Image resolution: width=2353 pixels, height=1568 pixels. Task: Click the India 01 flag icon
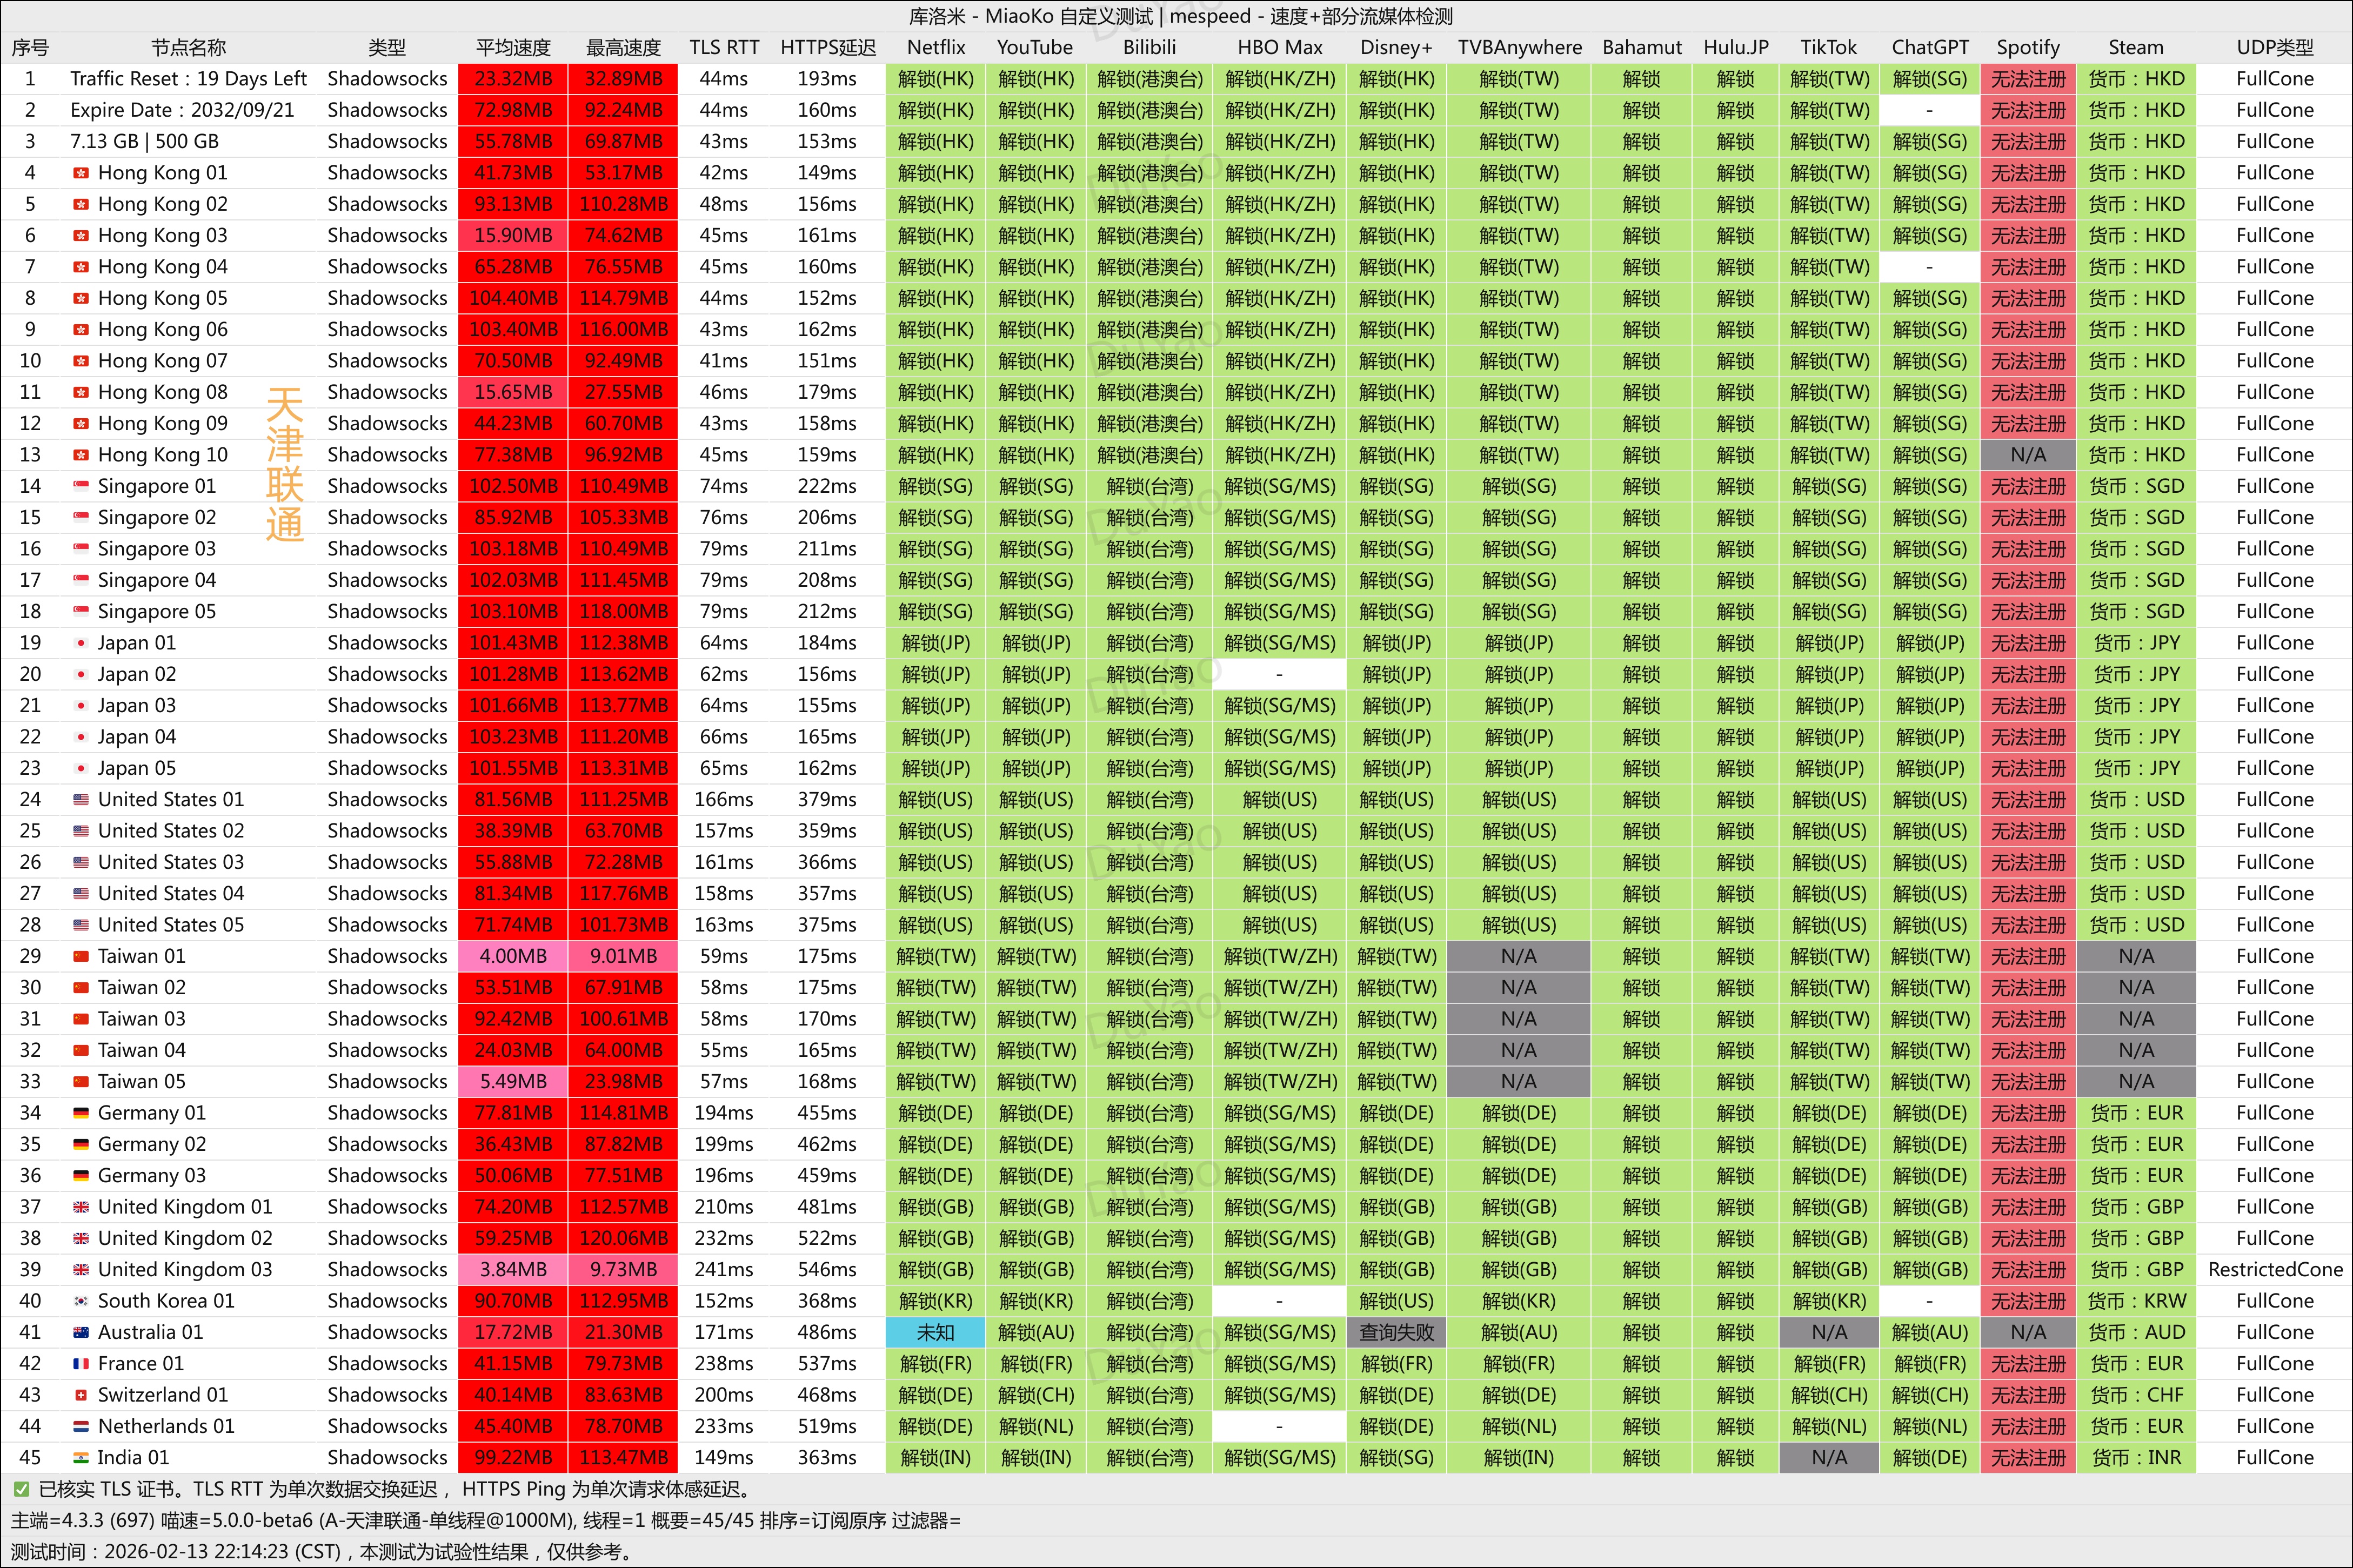81,1458
